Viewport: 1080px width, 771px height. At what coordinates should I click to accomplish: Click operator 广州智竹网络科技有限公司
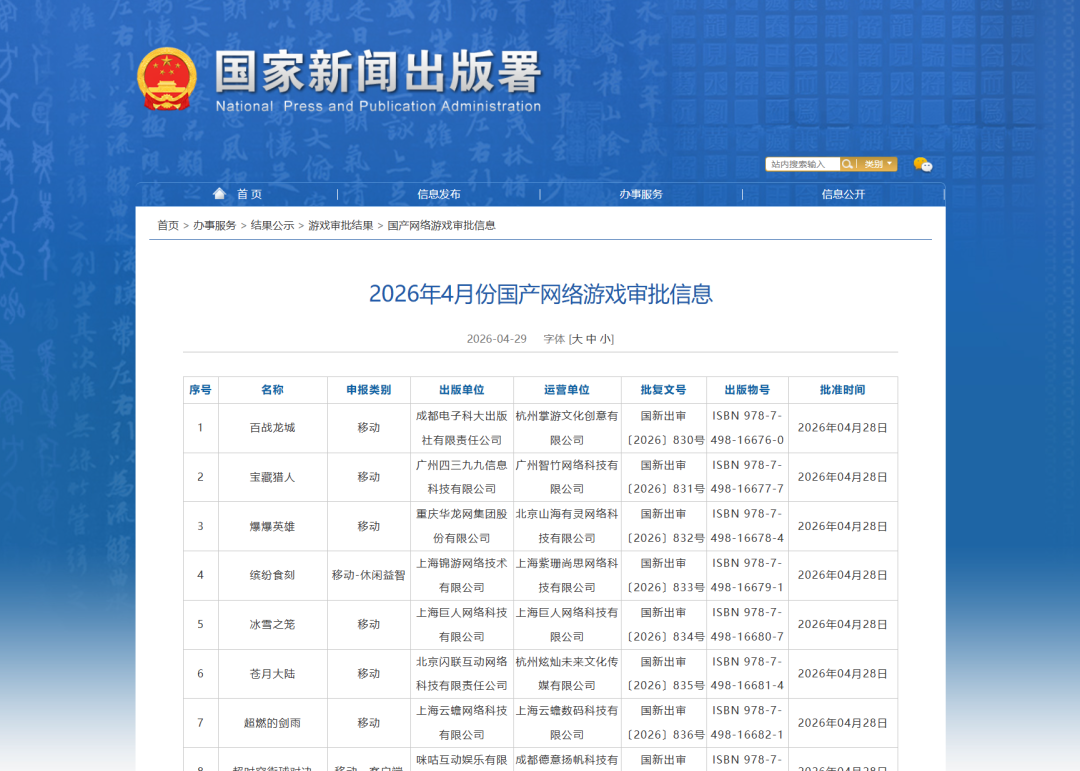[567, 477]
